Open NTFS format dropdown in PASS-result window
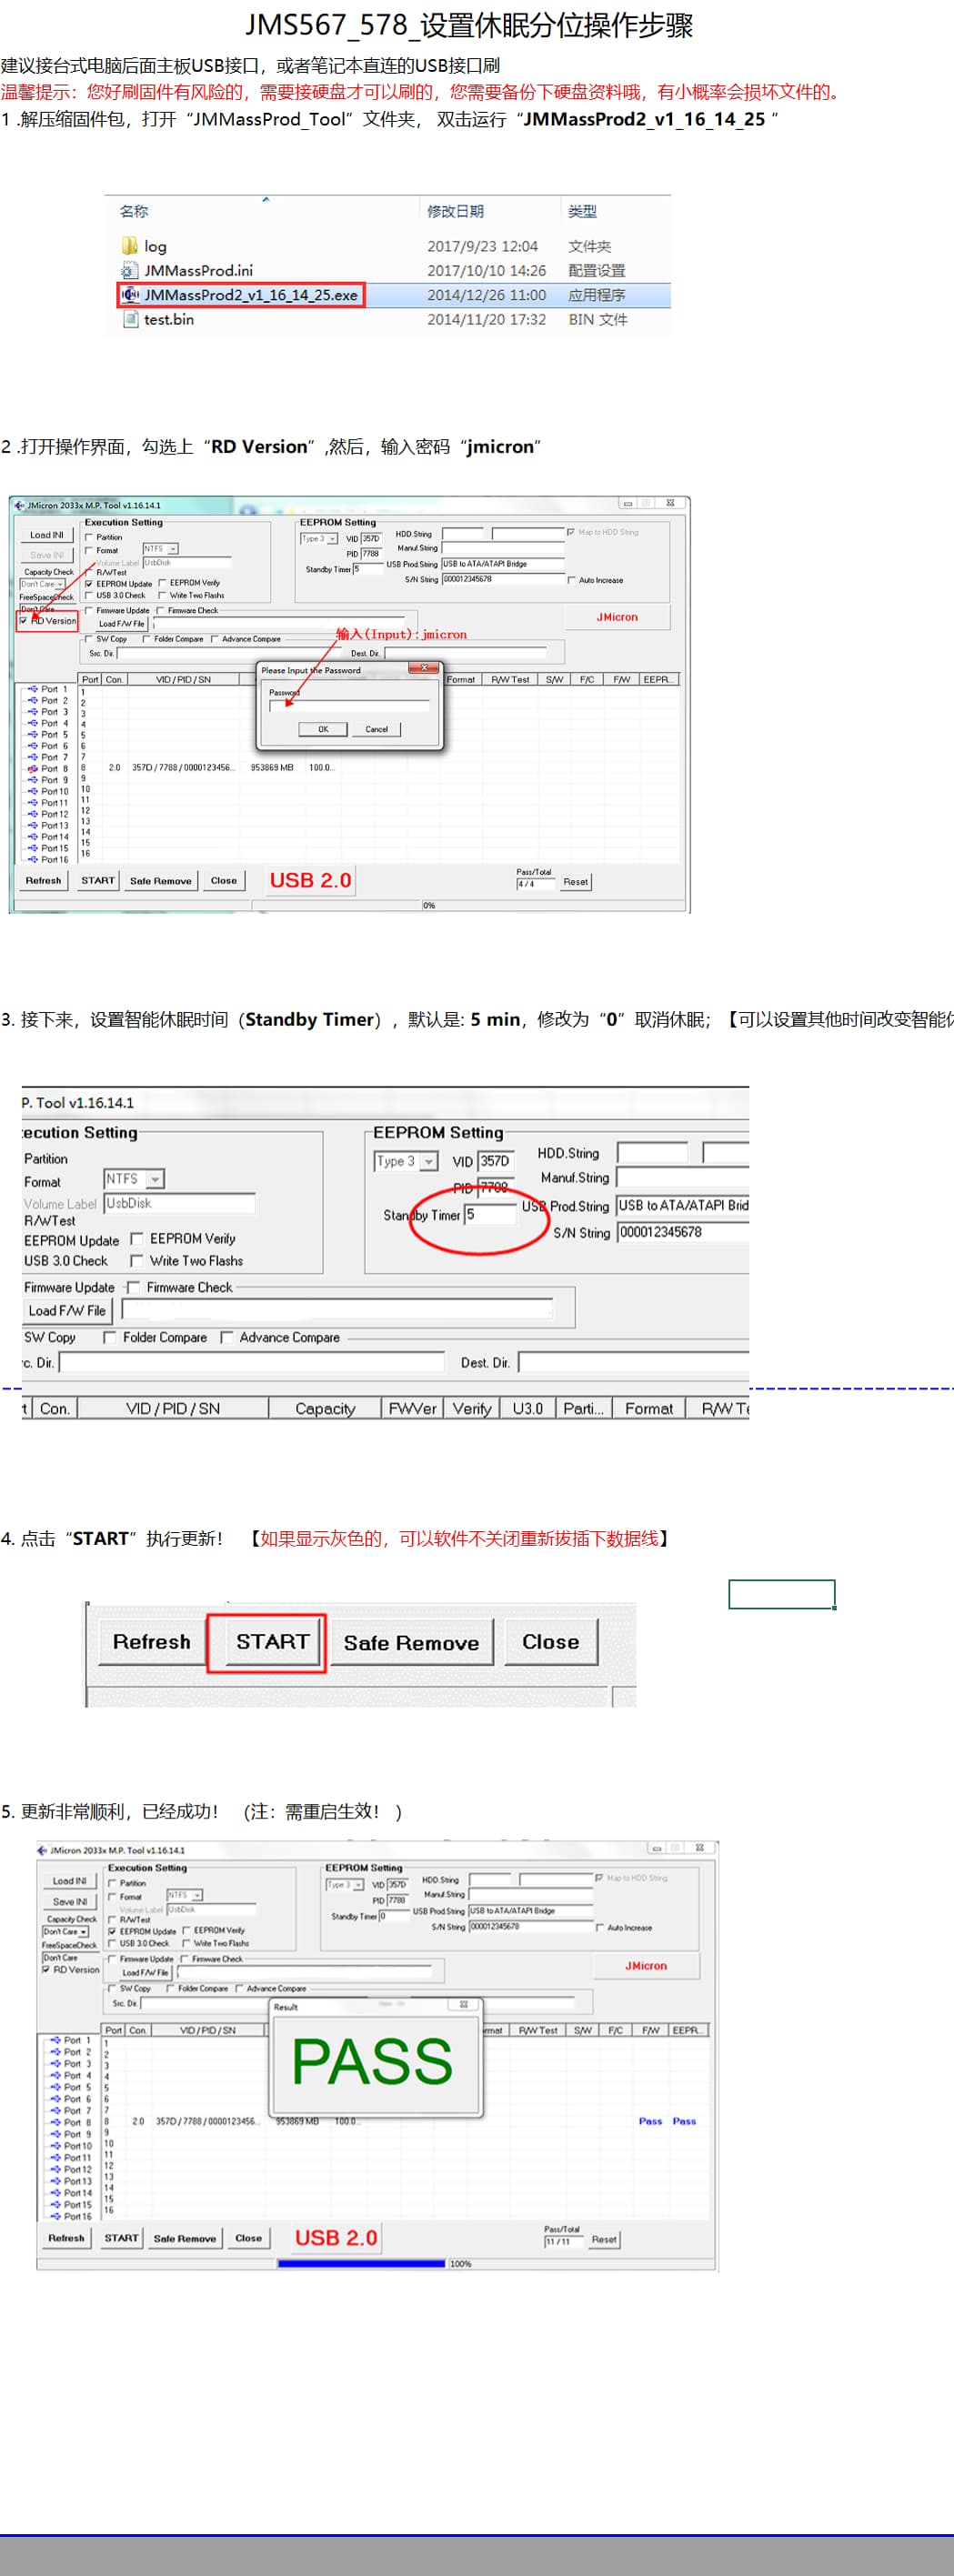This screenshot has height=2576, width=954. click(x=197, y=1895)
